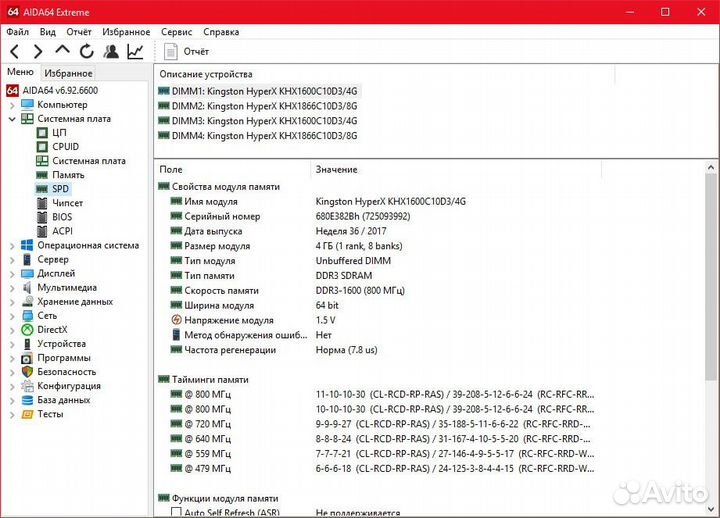Open the Чипсет tree item
The height and width of the screenshot is (518, 720).
pos(68,203)
